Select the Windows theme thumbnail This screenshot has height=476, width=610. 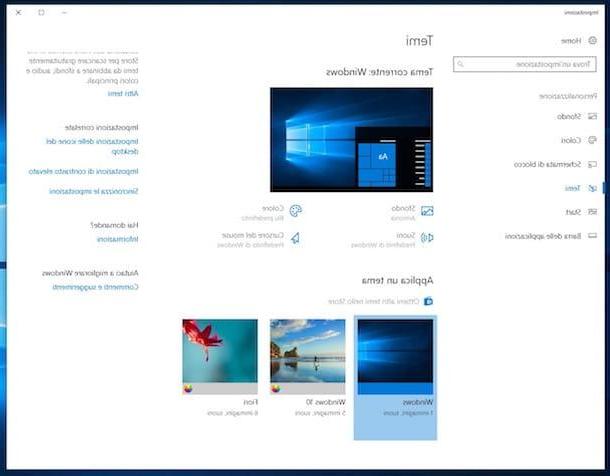click(395, 357)
